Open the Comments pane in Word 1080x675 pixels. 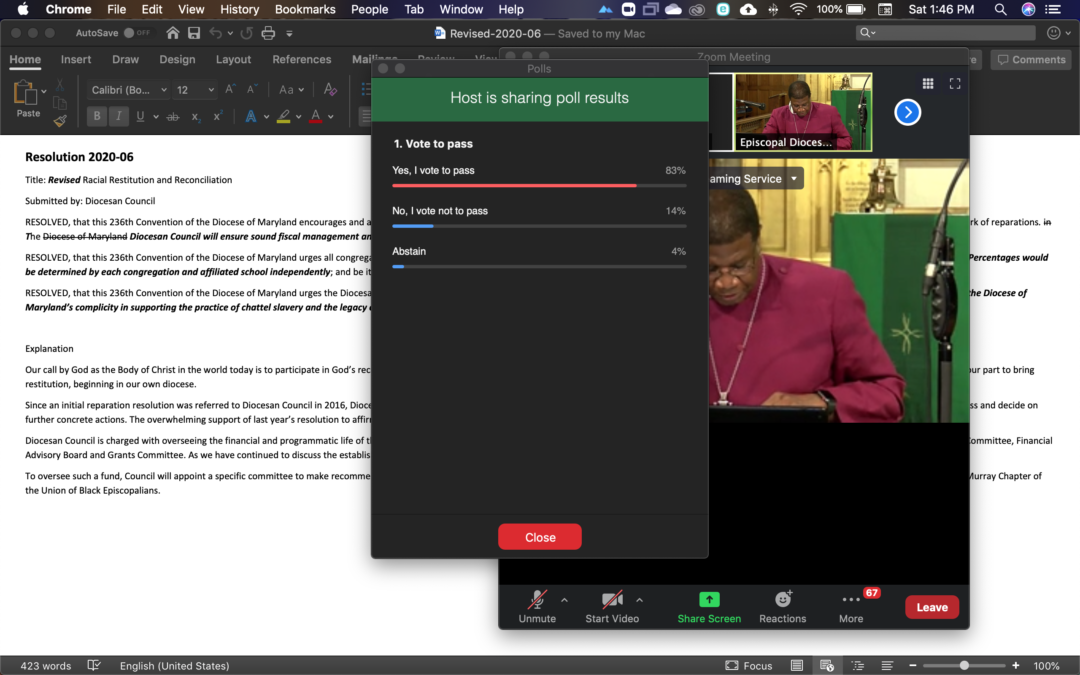(1032, 59)
